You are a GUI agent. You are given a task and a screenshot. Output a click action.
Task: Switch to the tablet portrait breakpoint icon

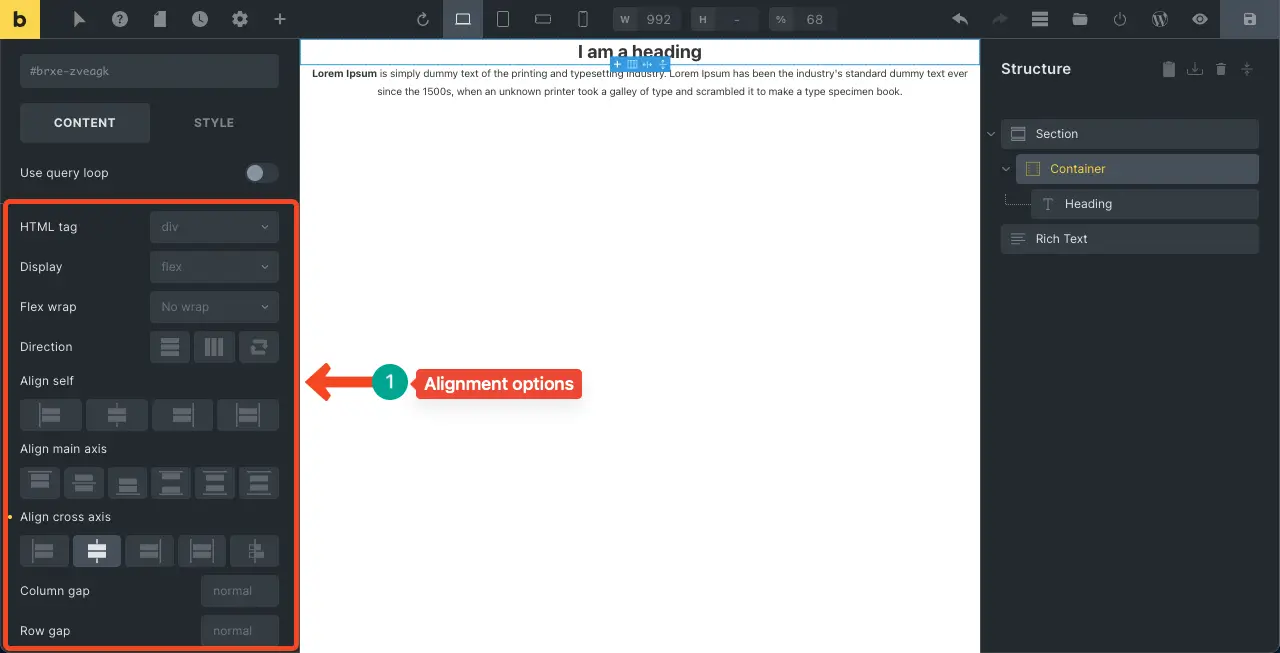tap(503, 19)
